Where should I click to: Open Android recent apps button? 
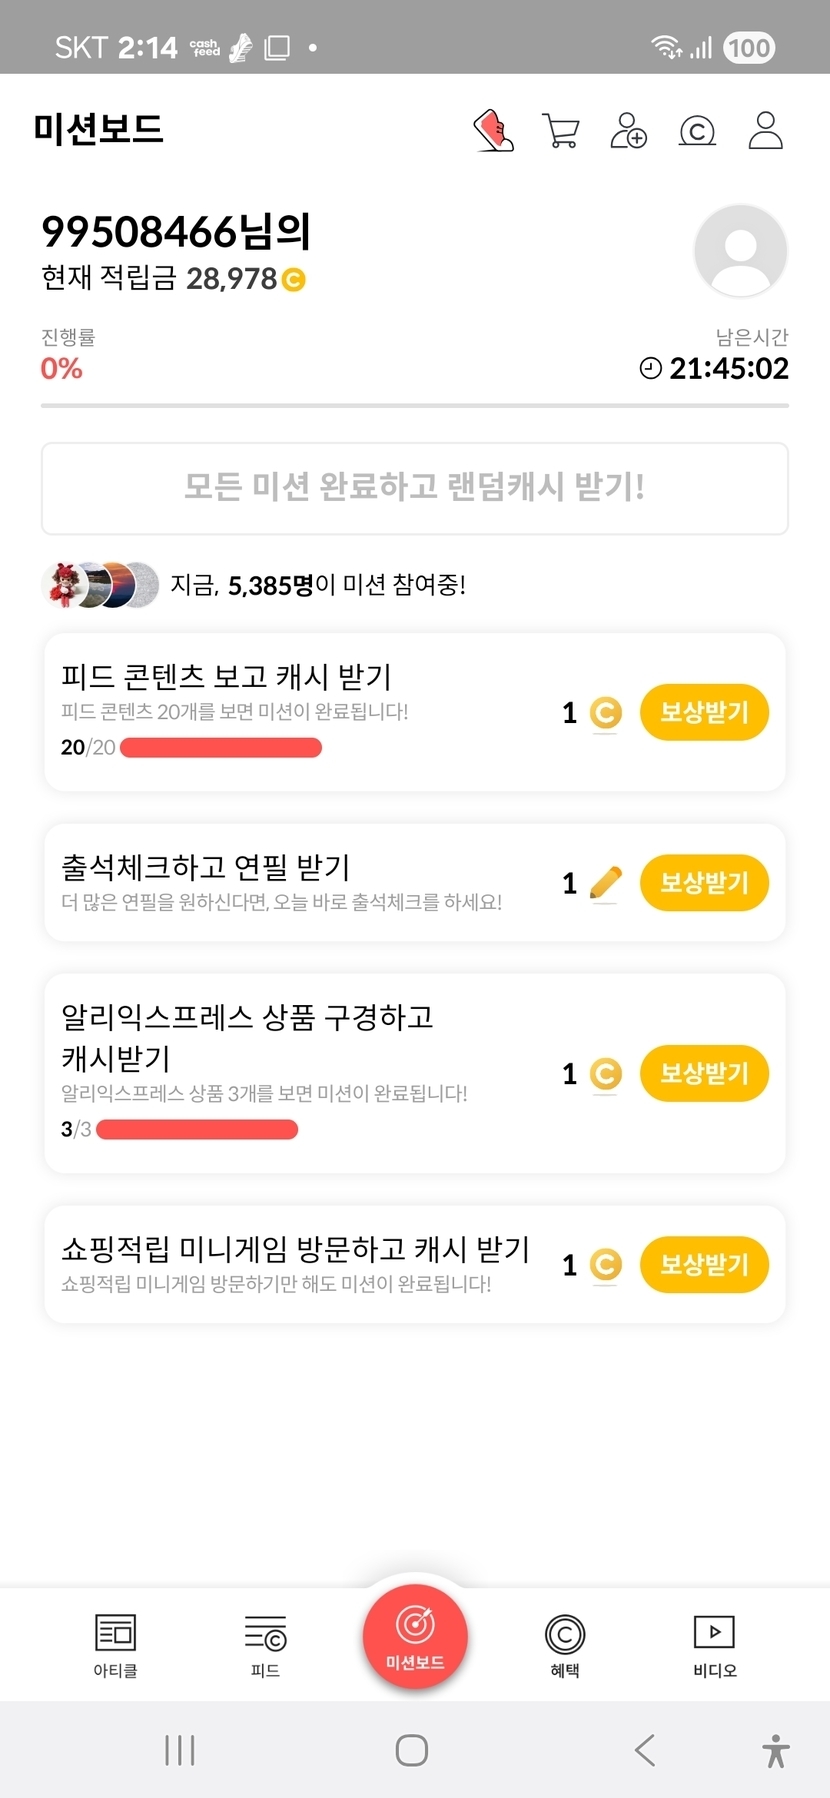180,1750
